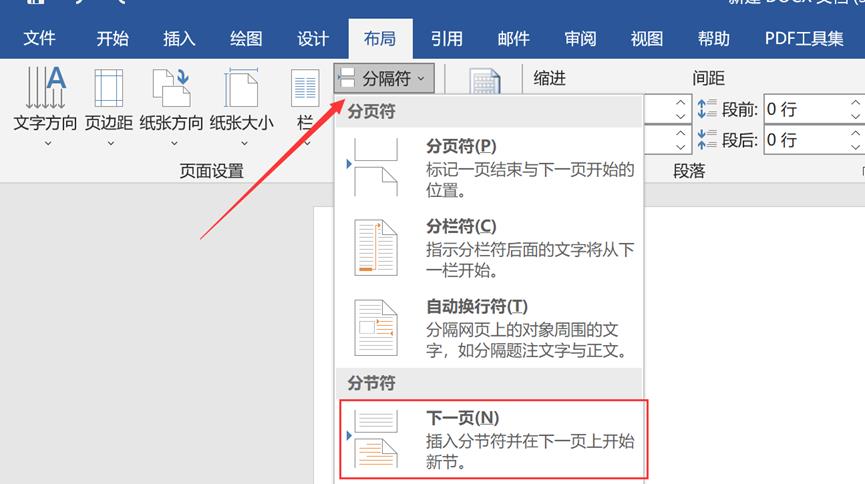Image resolution: width=865 pixels, height=484 pixels.
Task: Expand the arrow under 页边距
Action: [x=108, y=143]
